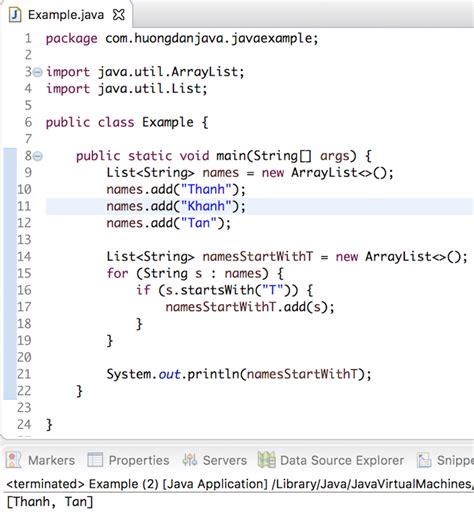Image resolution: width=474 pixels, height=514 pixels.
Task: Click line number 11 in gutter
Action: [x=24, y=206]
